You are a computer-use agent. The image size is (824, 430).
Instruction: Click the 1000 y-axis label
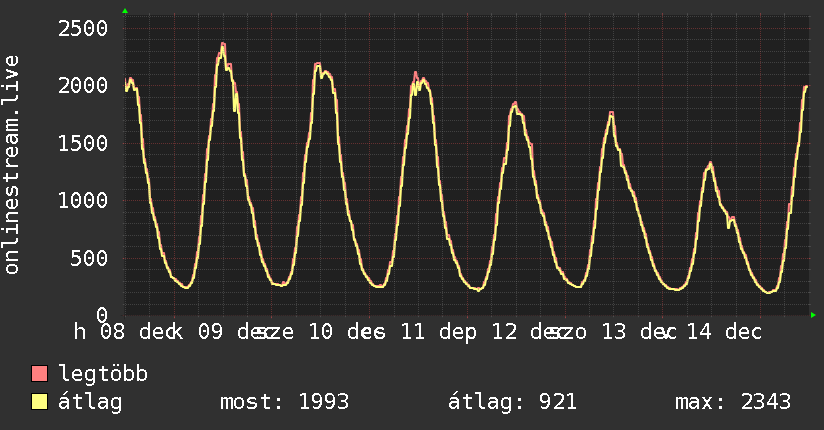pos(82,201)
